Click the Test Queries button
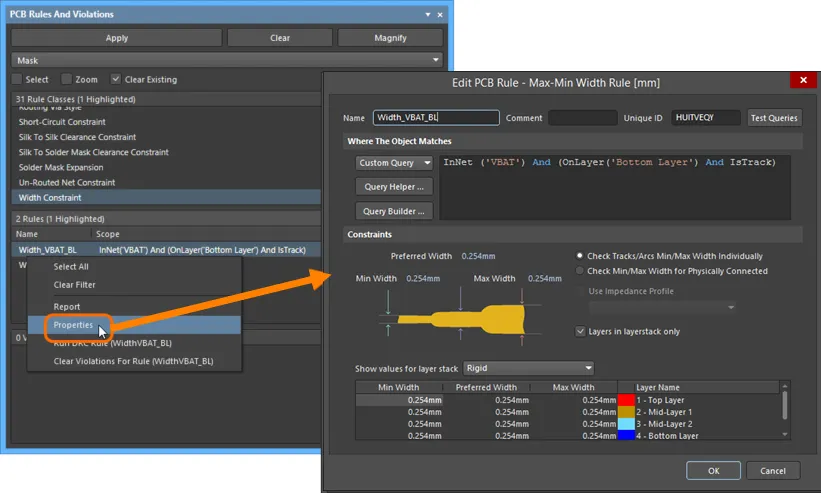Image resolution: width=821 pixels, height=493 pixels. [774, 118]
